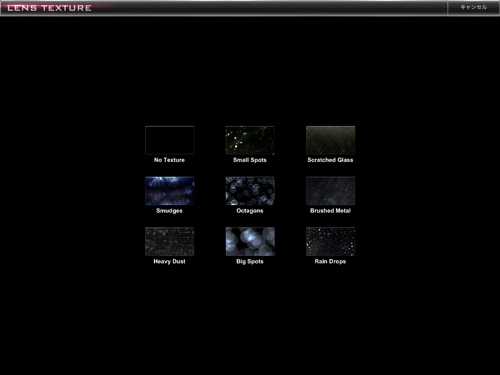Choose the Small Spots texture thumbnail
The height and width of the screenshot is (375, 500).
pyautogui.click(x=250, y=140)
